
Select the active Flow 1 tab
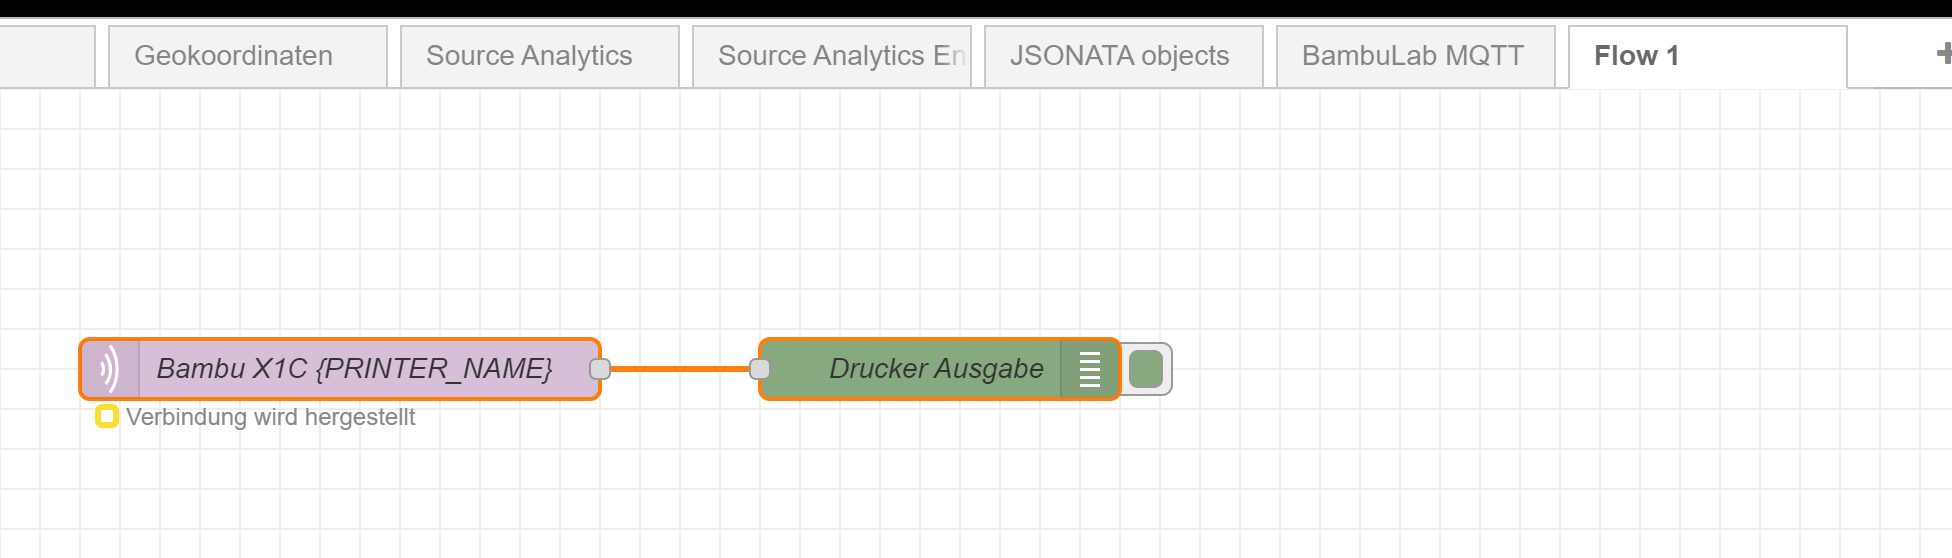(1708, 56)
